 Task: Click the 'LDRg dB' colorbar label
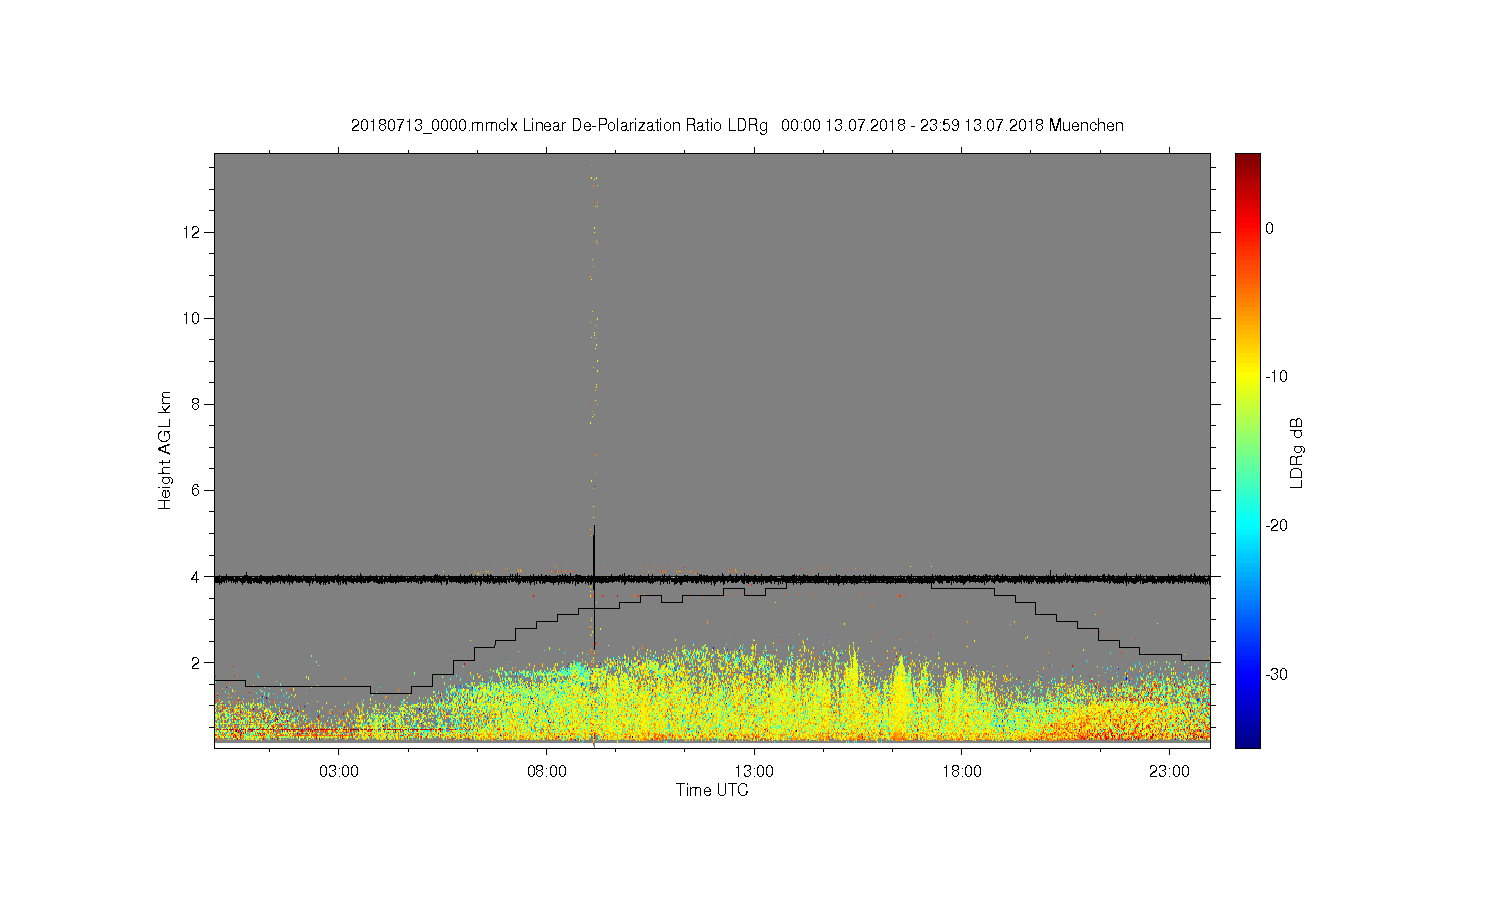point(1297,452)
